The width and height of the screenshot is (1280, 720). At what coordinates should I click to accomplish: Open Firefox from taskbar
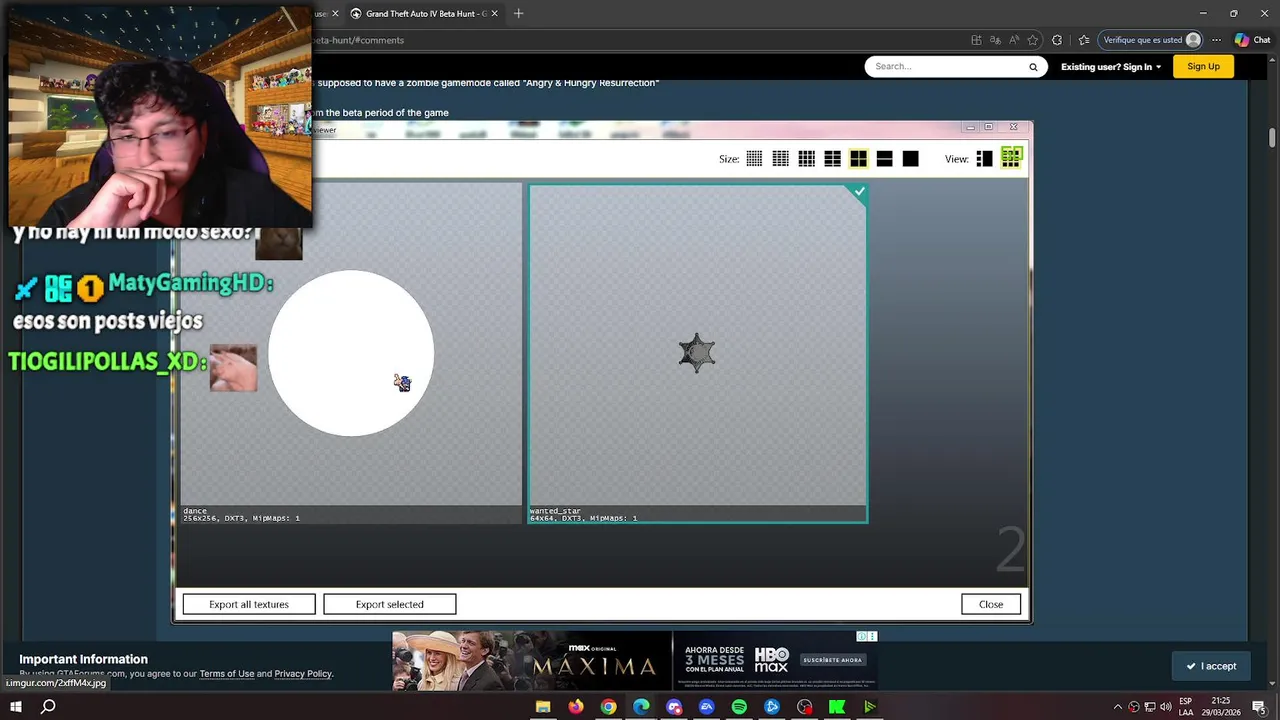pyautogui.click(x=576, y=707)
